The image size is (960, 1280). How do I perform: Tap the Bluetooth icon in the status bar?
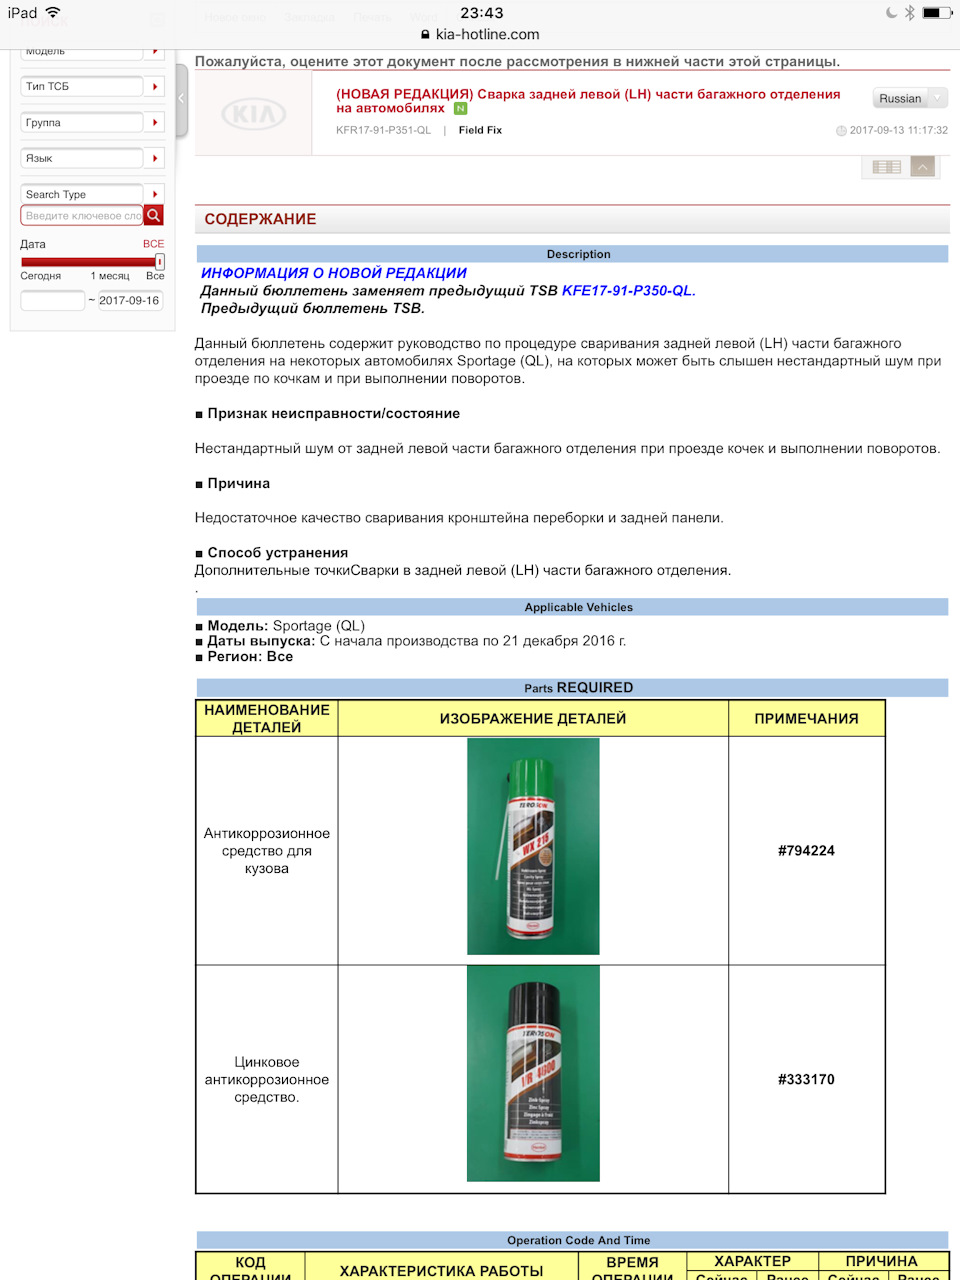tap(909, 13)
